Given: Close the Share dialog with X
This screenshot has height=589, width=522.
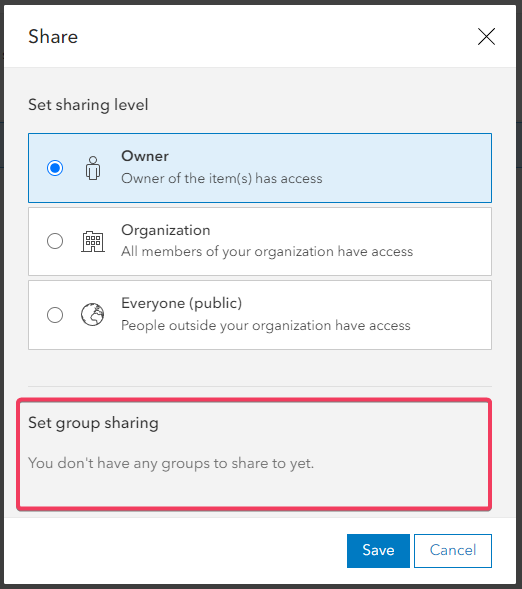Looking at the screenshot, I should (x=486, y=36).
